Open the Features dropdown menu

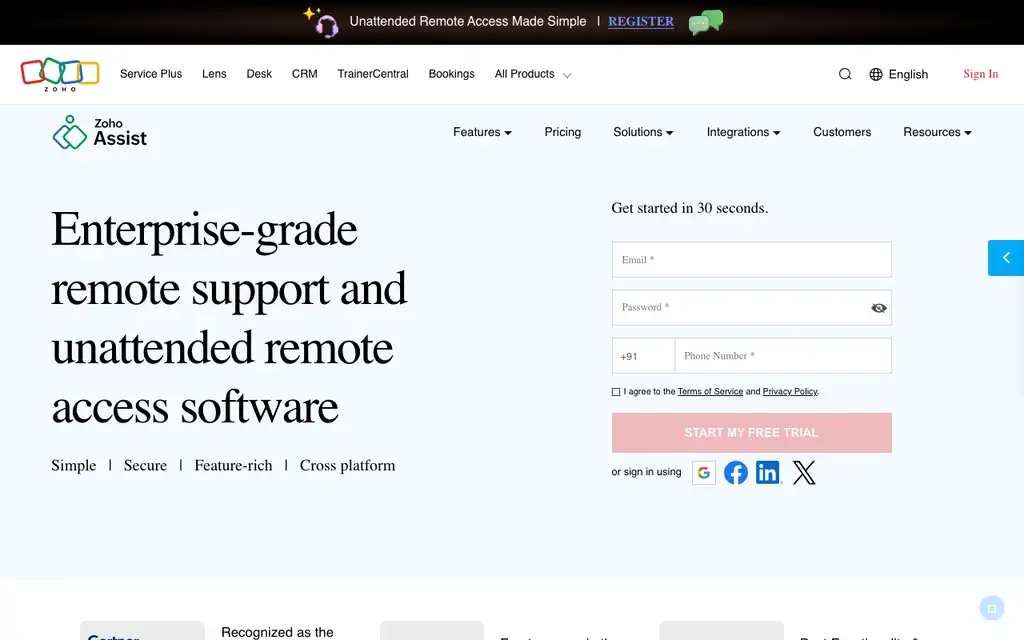tap(482, 132)
